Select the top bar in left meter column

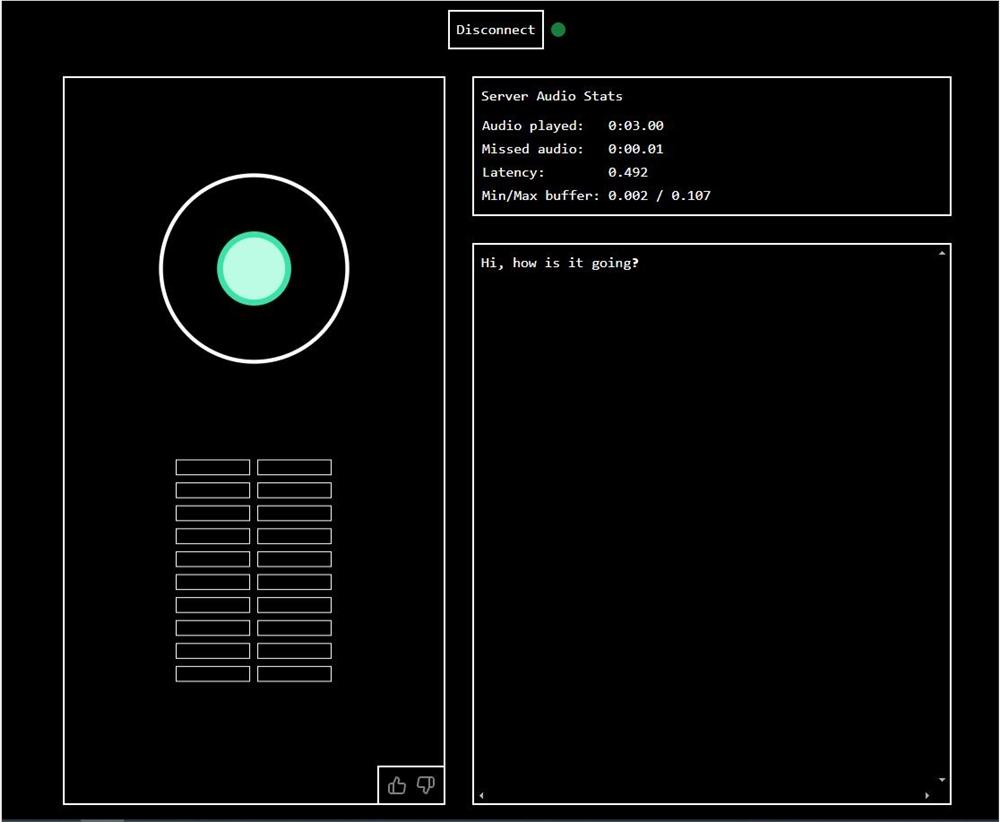[213, 467]
